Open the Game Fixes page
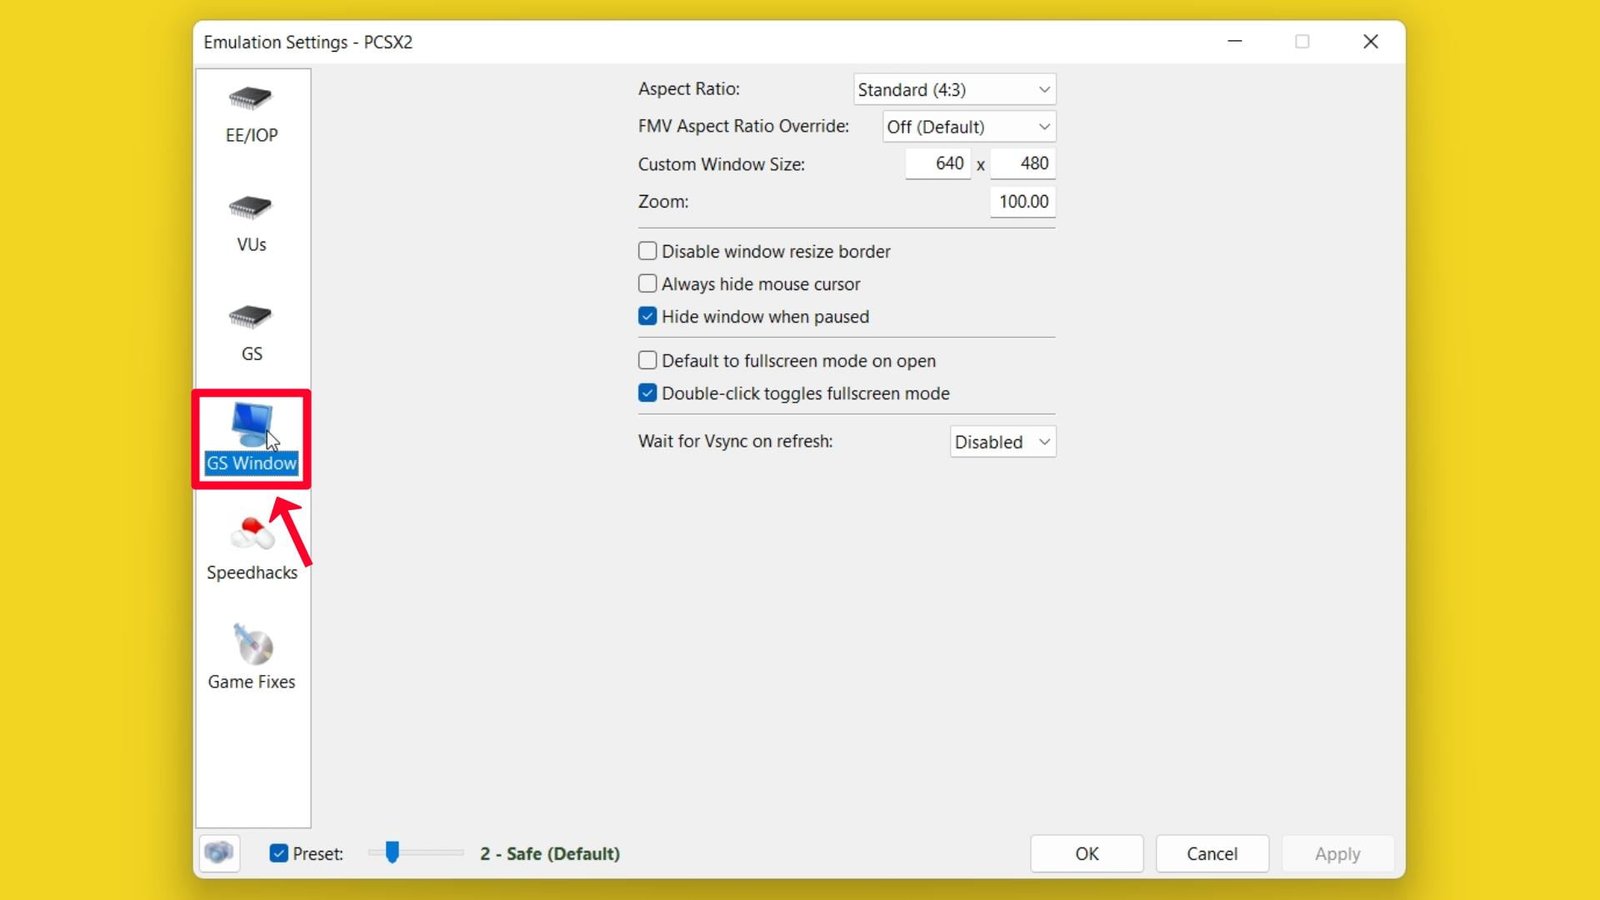The width and height of the screenshot is (1600, 900). point(252,657)
